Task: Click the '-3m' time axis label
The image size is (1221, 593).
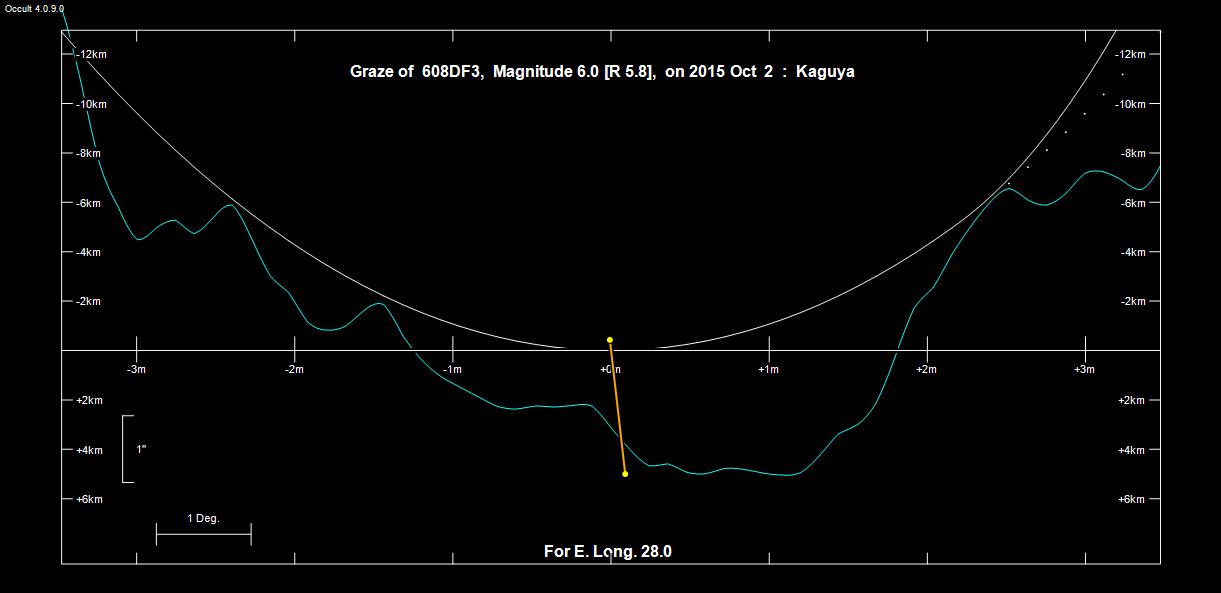Action: tap(137, 370)
